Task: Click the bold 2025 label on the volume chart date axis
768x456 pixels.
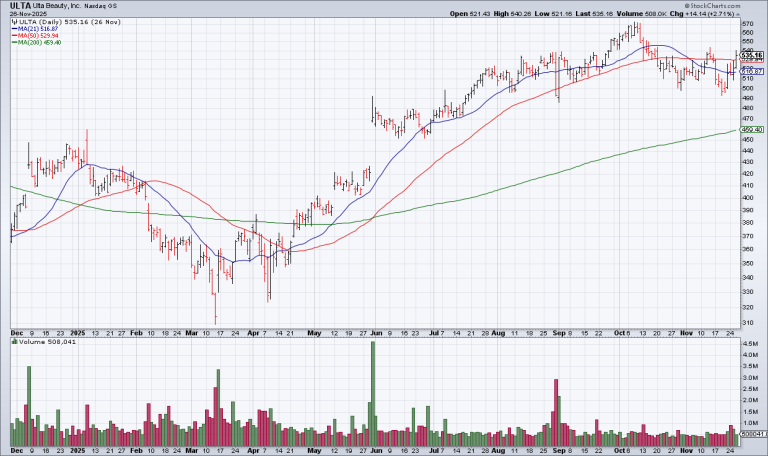Action: (x=77, y=450)
